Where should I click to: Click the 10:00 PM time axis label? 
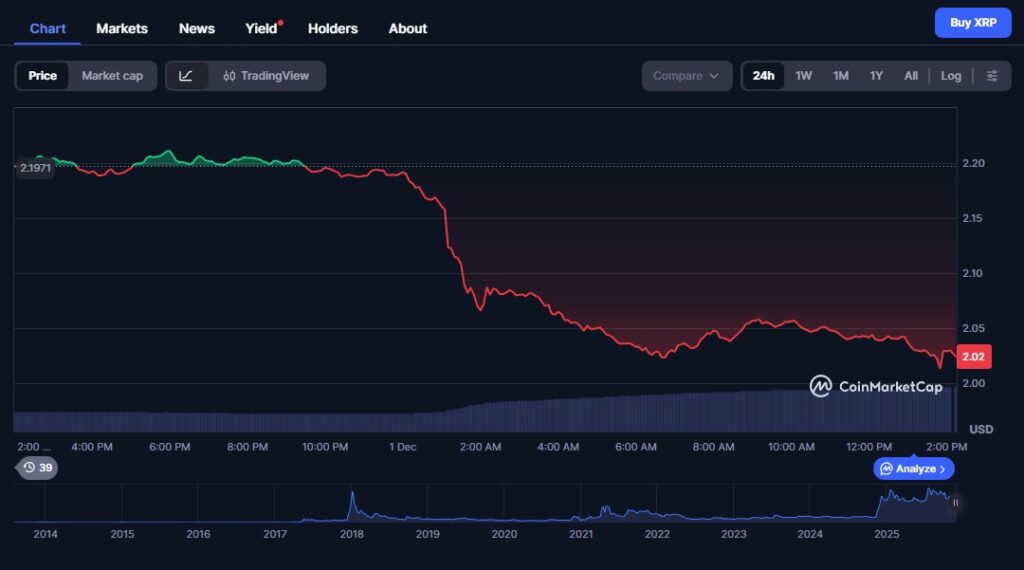click(325, 447)
